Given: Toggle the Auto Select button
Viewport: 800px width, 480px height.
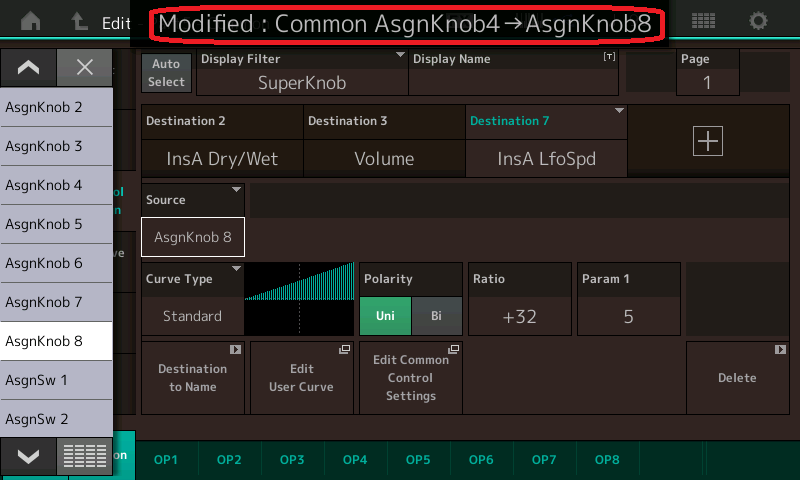Looking at the screenshot, I should click(167, 72).
